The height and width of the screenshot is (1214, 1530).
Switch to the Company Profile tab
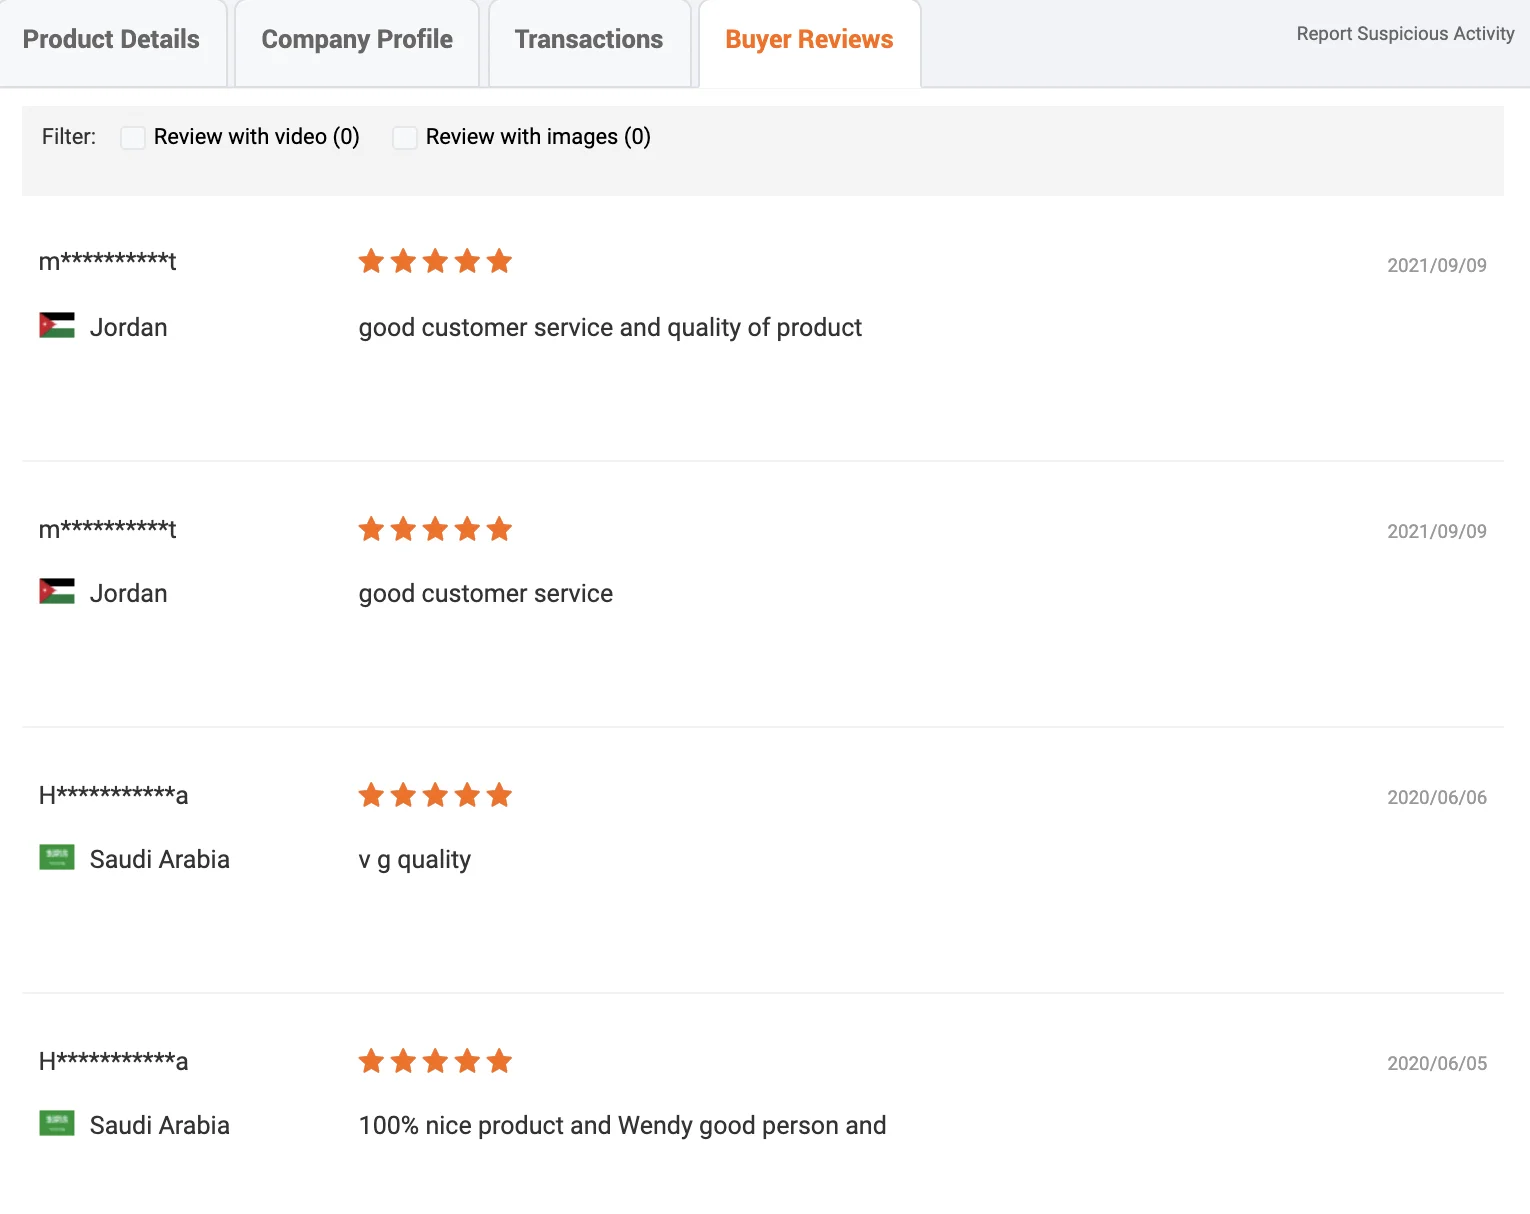(x=357, y=40)
